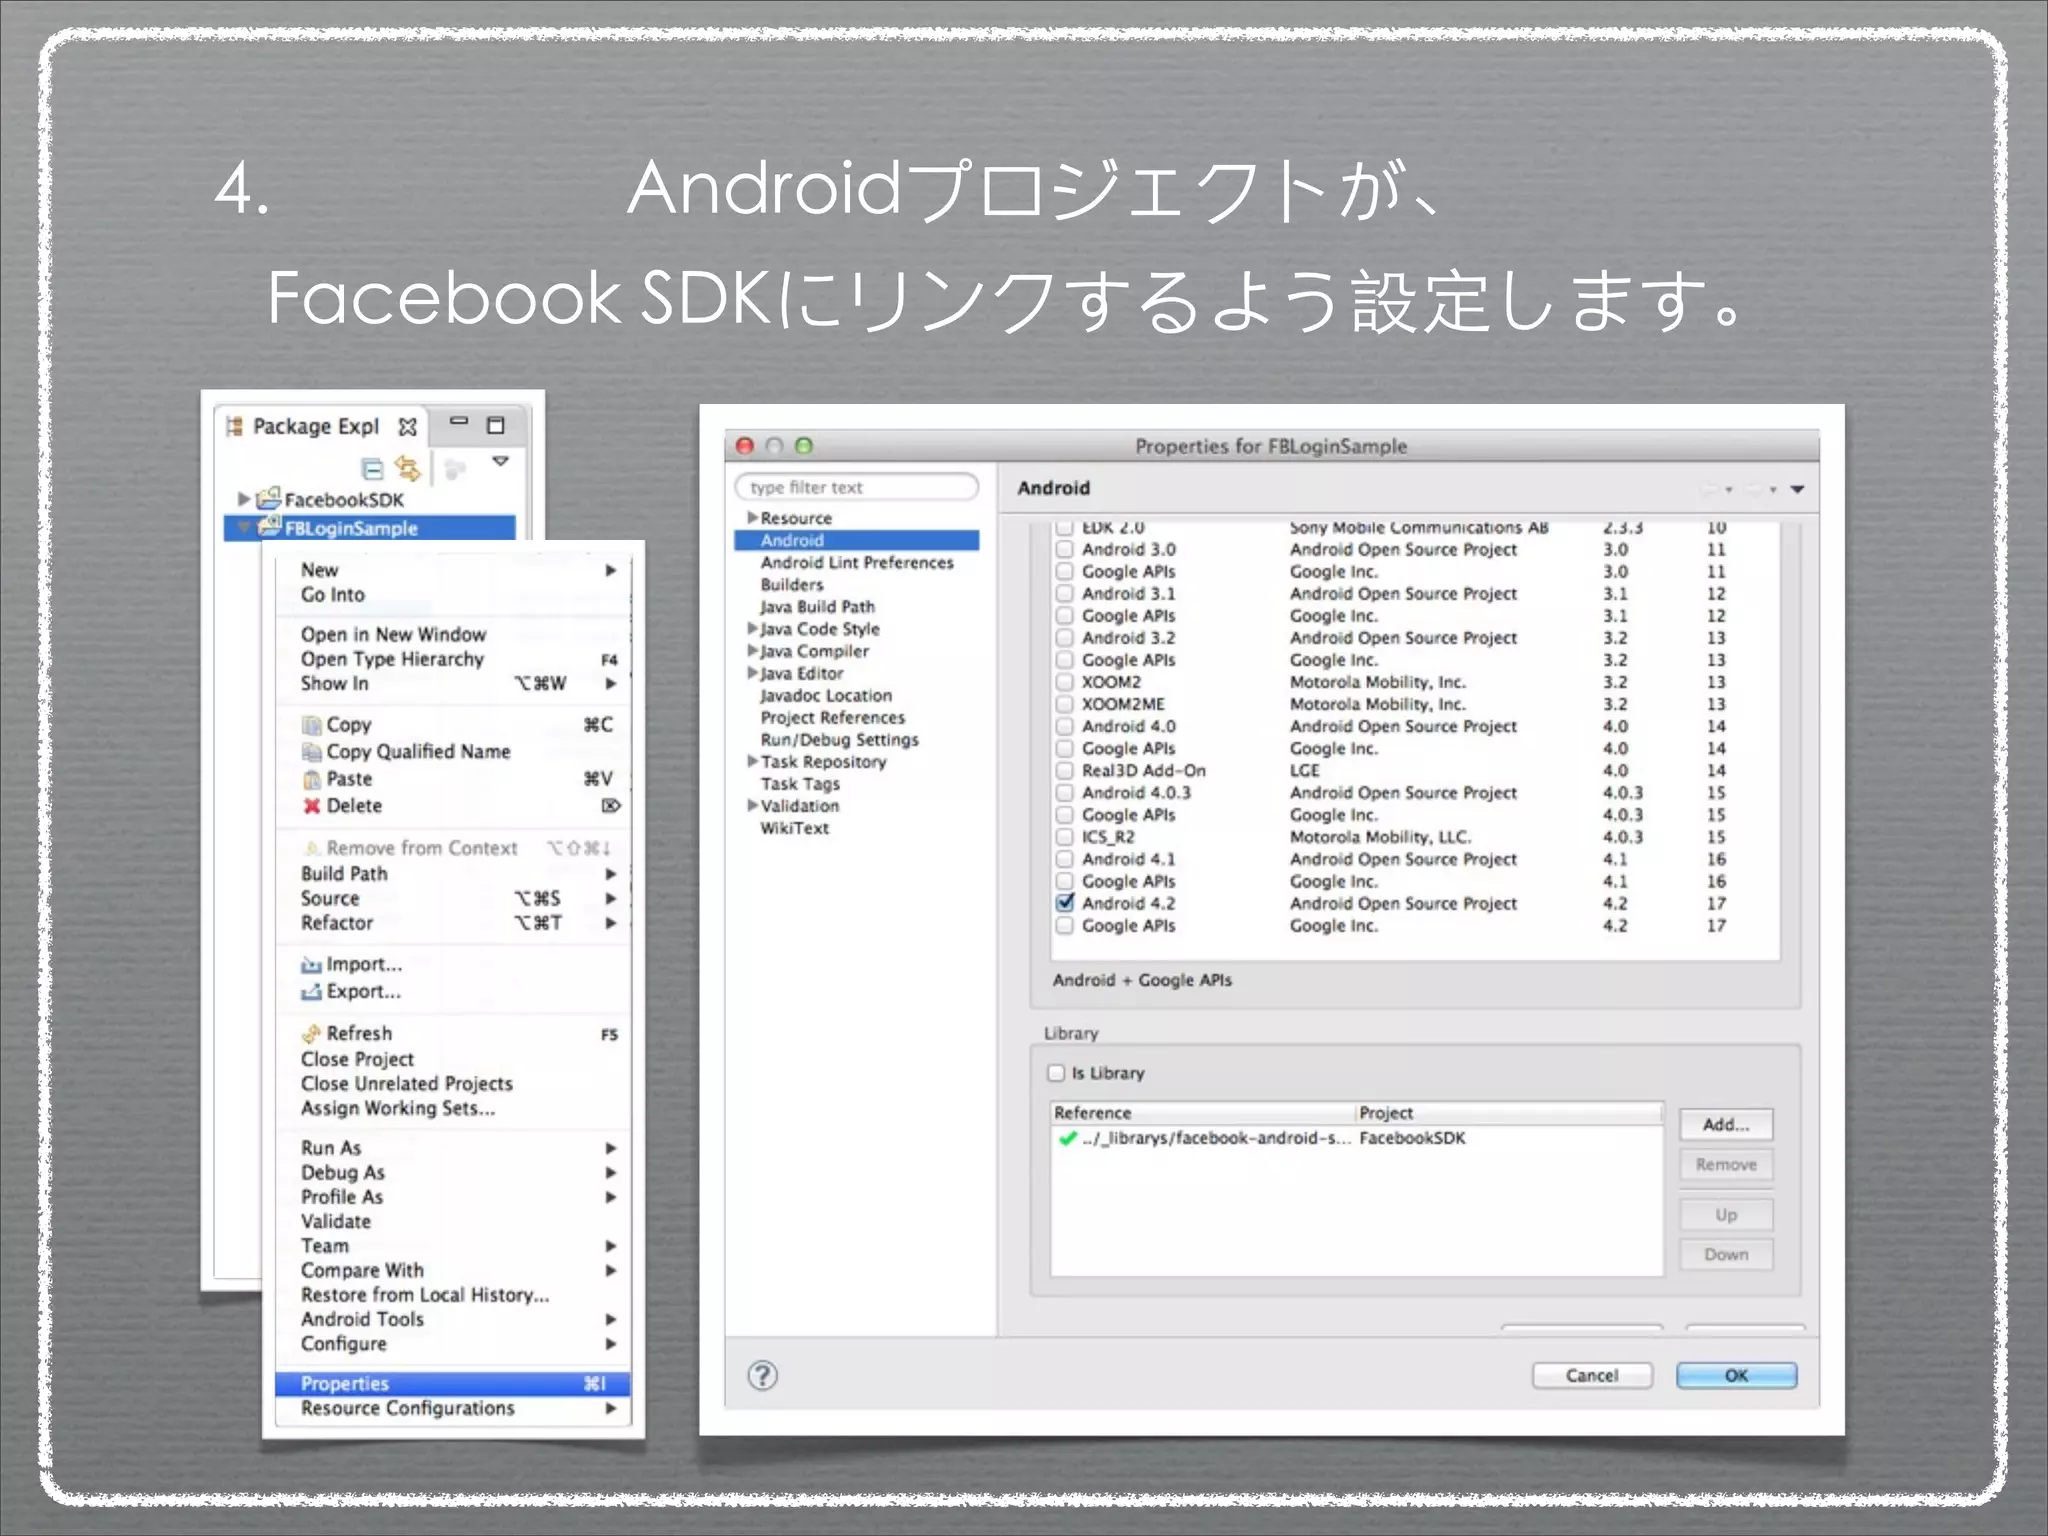Click the Remove library button

pyautogui.click(x=1726, y=1165)
